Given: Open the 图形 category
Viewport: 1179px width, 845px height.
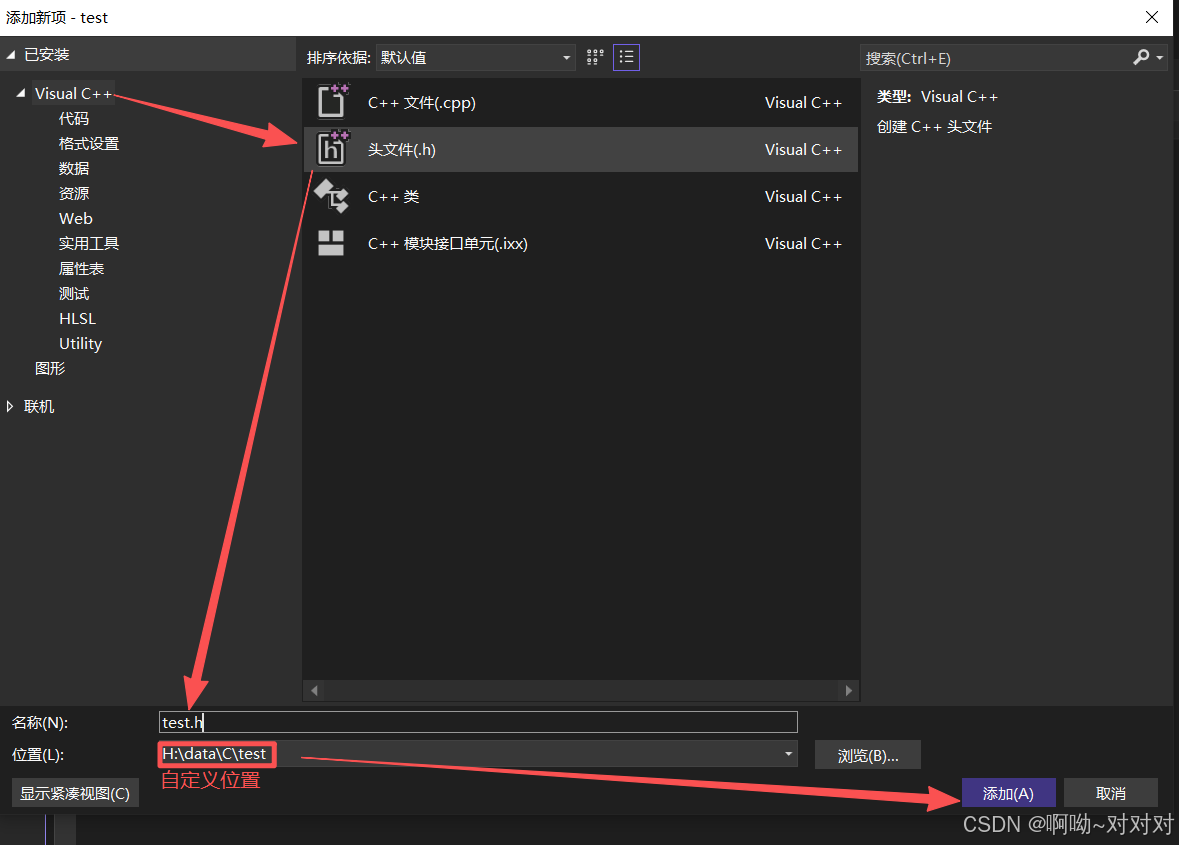Looking at the screenshot, I should point(50,368).
